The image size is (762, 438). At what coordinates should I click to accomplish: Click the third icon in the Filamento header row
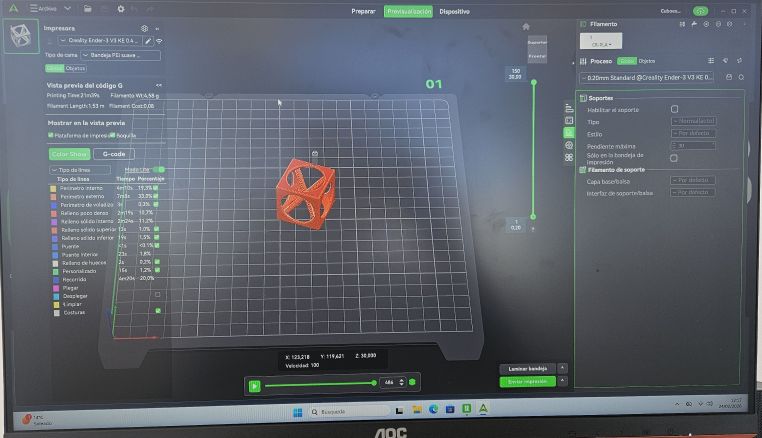(706, 24)
